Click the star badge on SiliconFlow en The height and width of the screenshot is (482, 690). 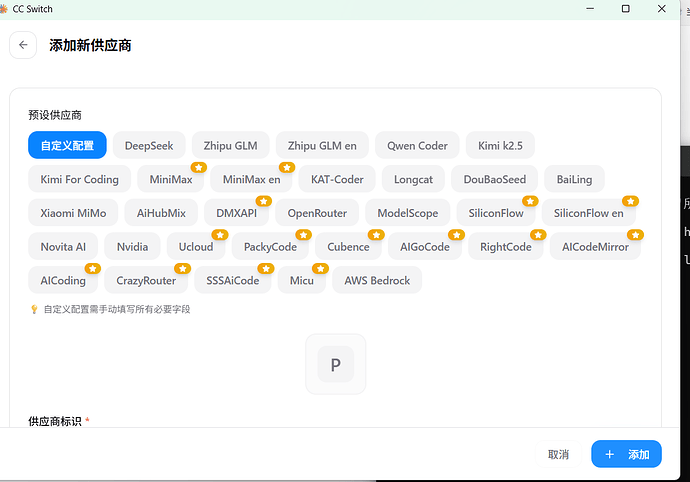[631, 201]
